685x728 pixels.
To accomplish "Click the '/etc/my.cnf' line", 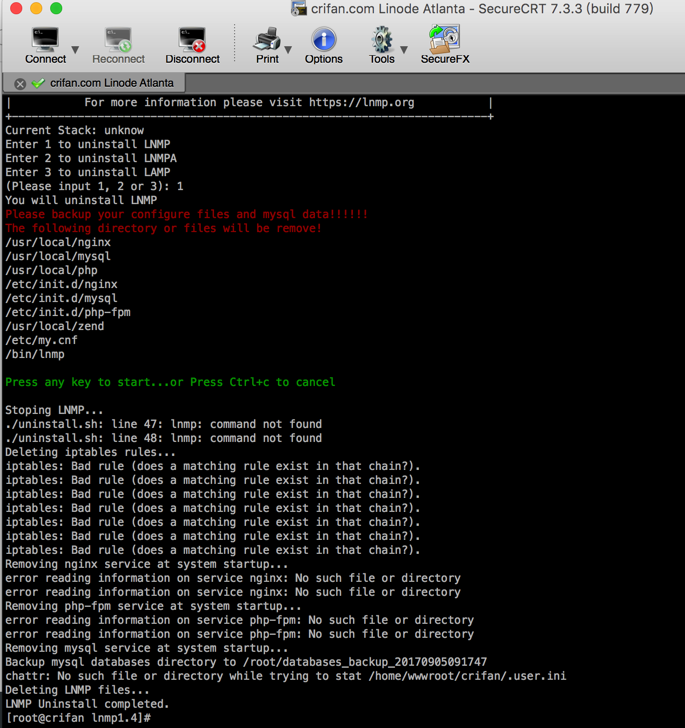I will (x=41, y=340).
